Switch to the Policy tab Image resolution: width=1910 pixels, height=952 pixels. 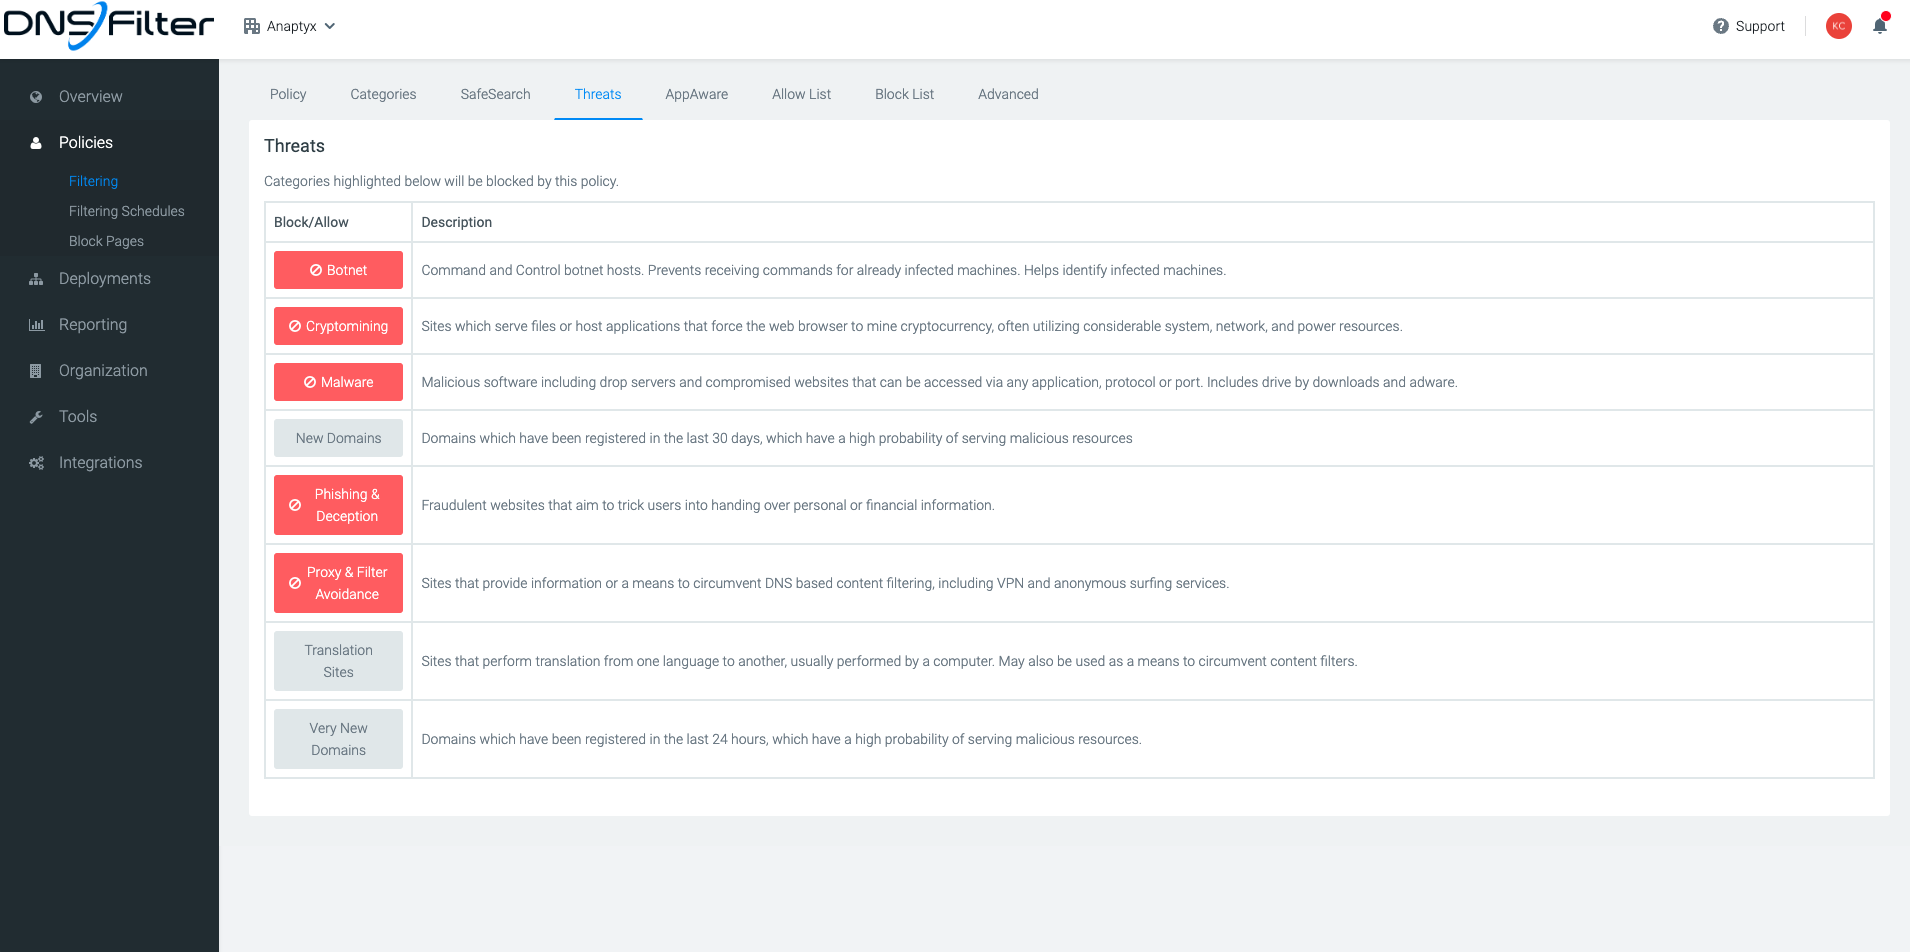click(288, 94)
